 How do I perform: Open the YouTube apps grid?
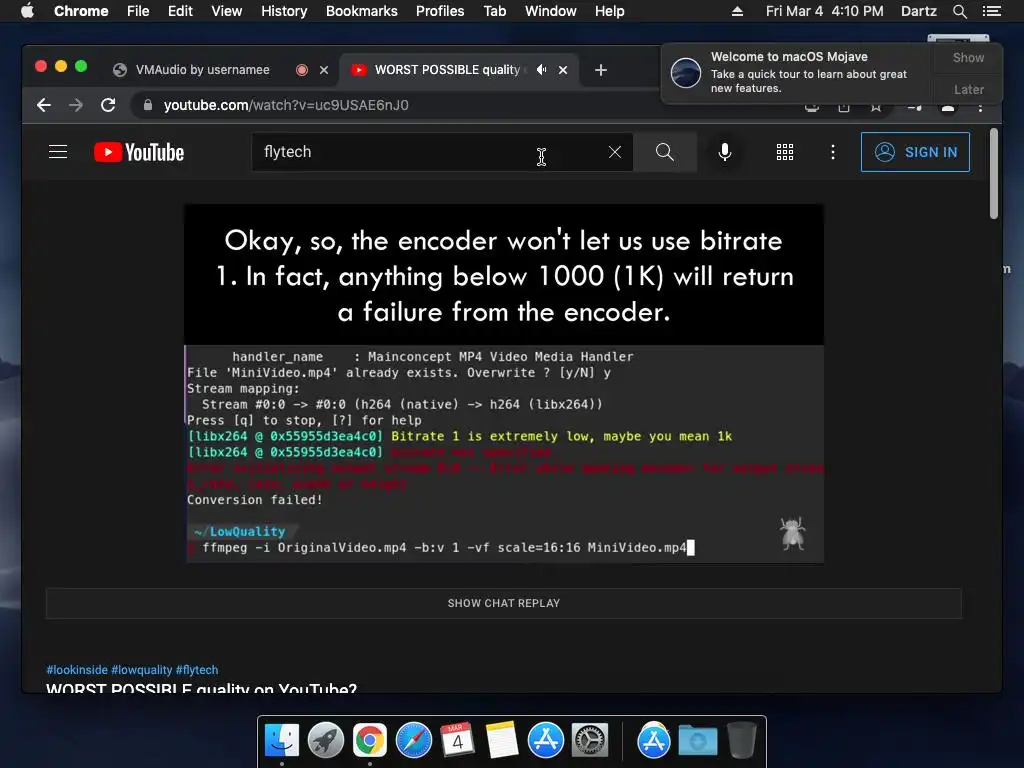(785, 152)
